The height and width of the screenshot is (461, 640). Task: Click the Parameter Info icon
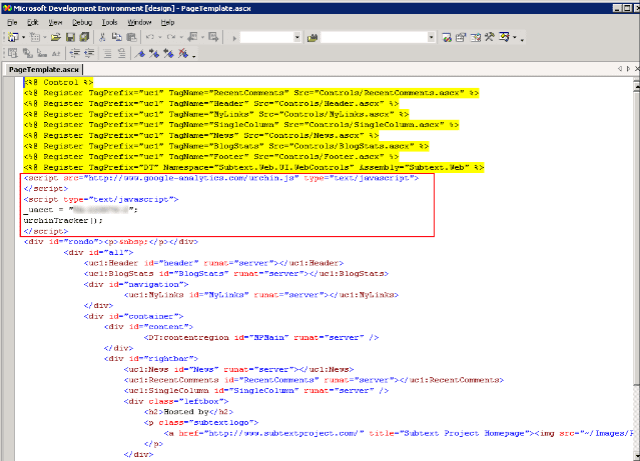pos(27,53)
